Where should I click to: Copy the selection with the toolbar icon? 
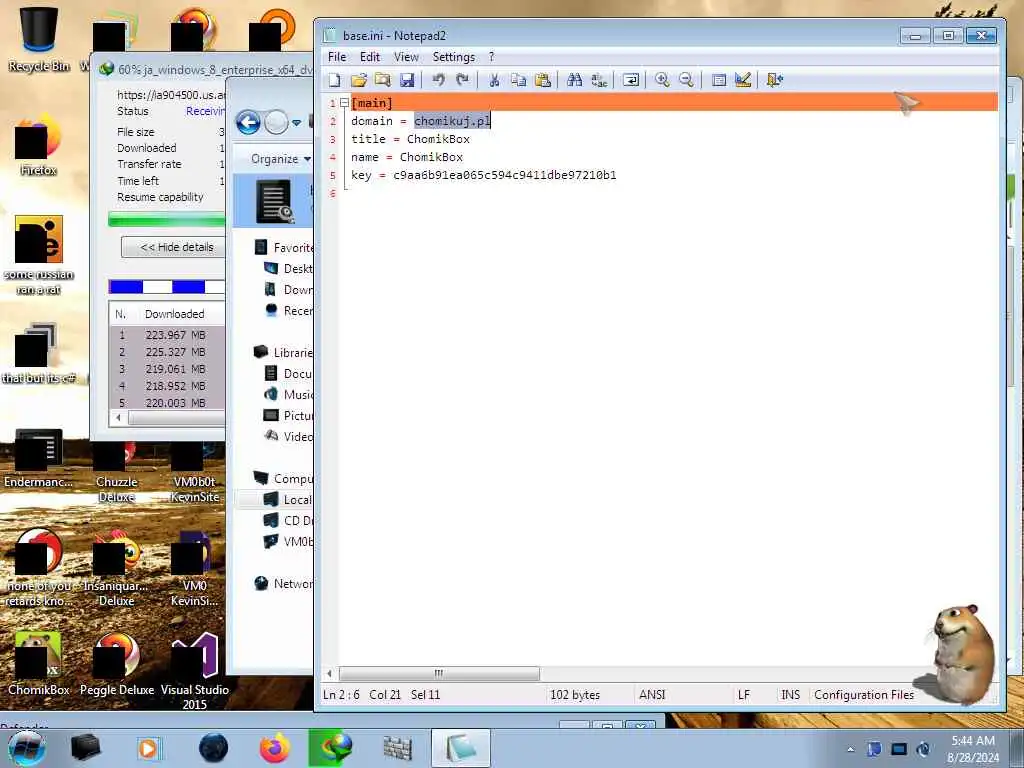tap(519, 80)
